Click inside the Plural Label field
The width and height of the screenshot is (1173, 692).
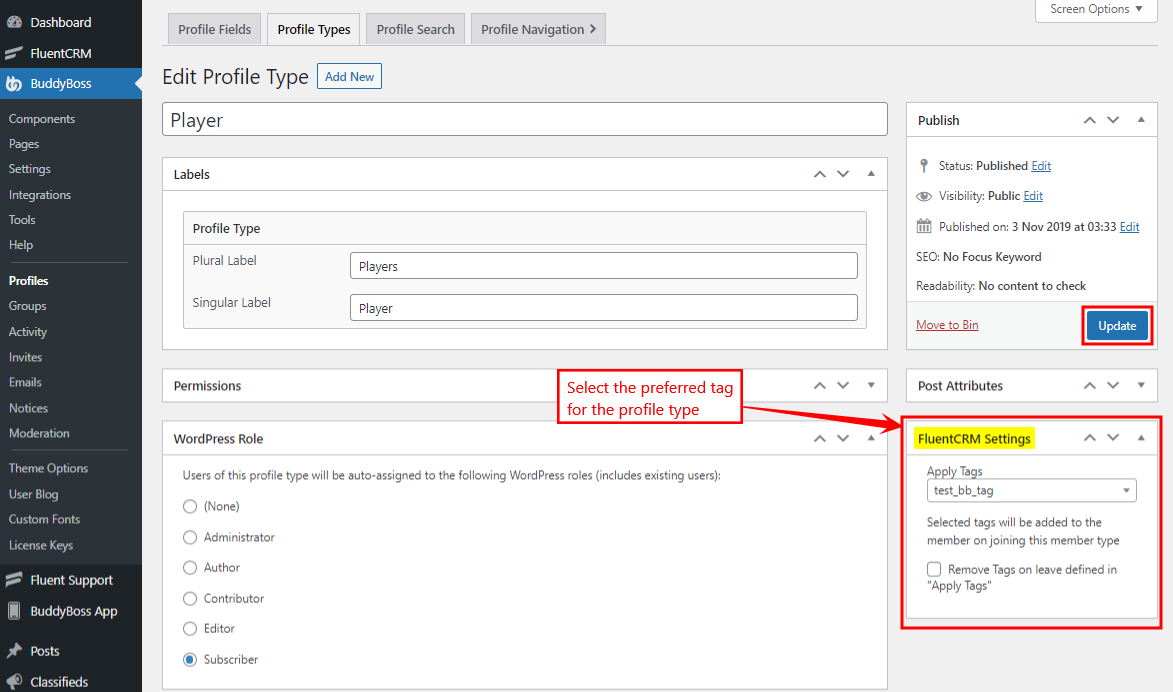(x=603, y=265)
